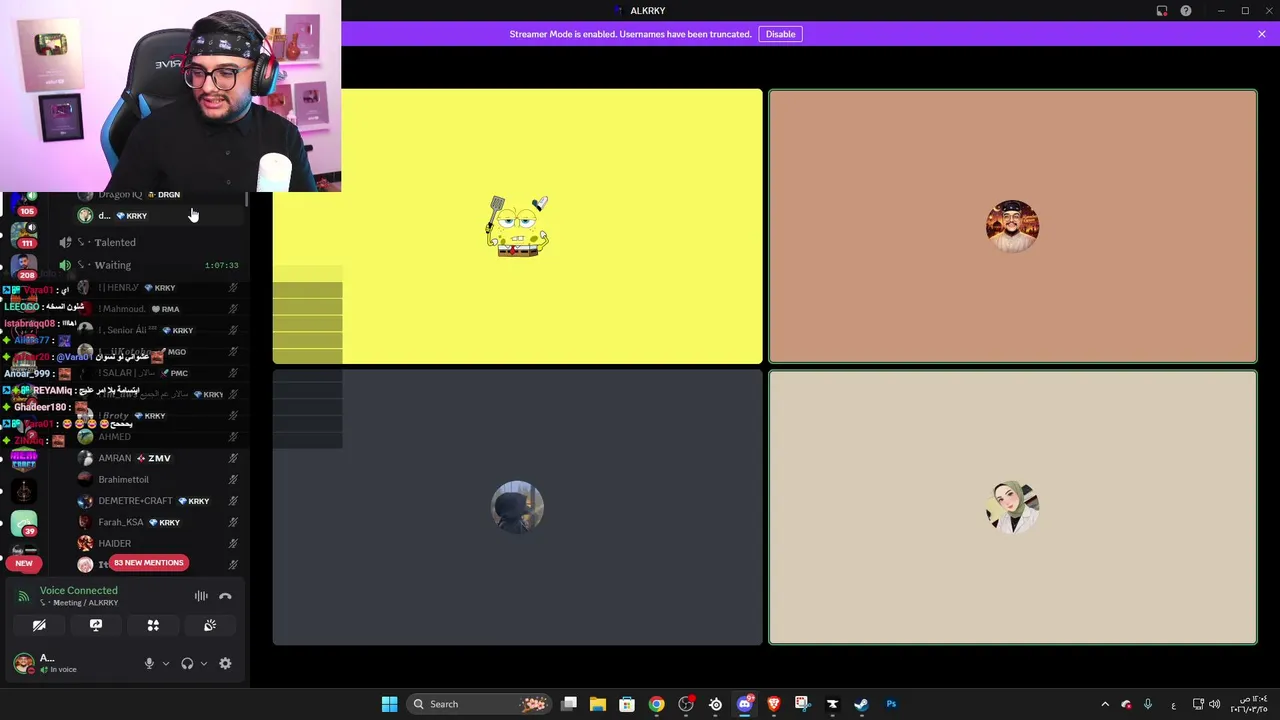
Task: Open OBS Studio from the taskbar
Action: [x=686, y=704]
